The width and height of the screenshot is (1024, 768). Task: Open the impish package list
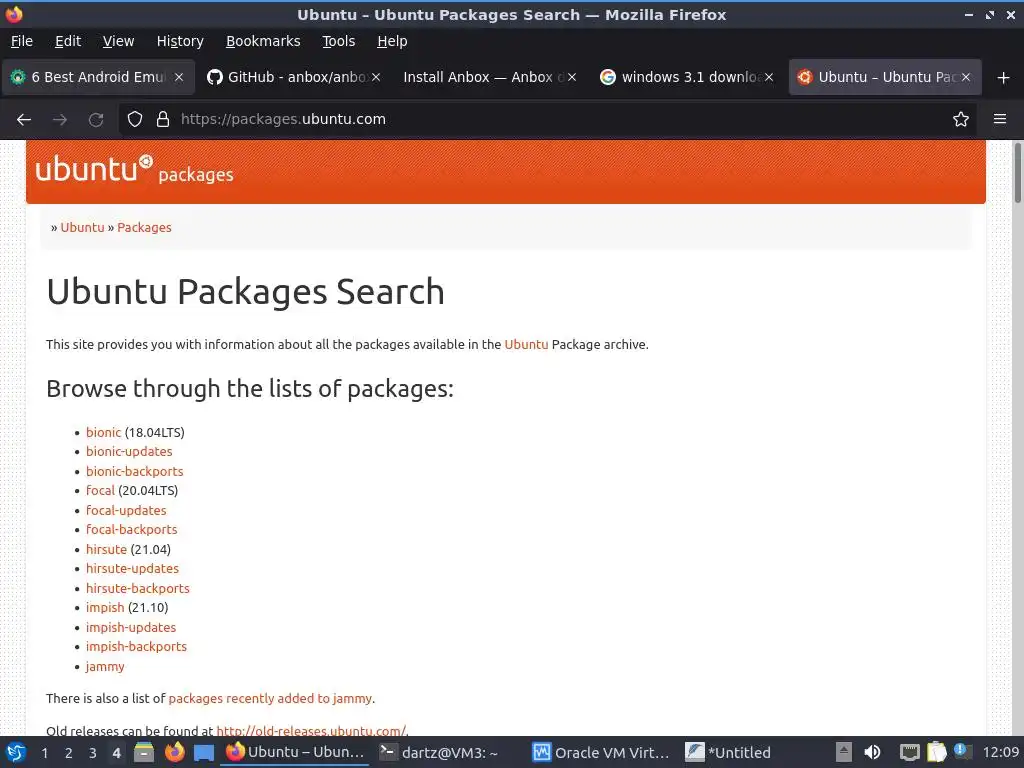pyautogui.click(x=104, y=608)
